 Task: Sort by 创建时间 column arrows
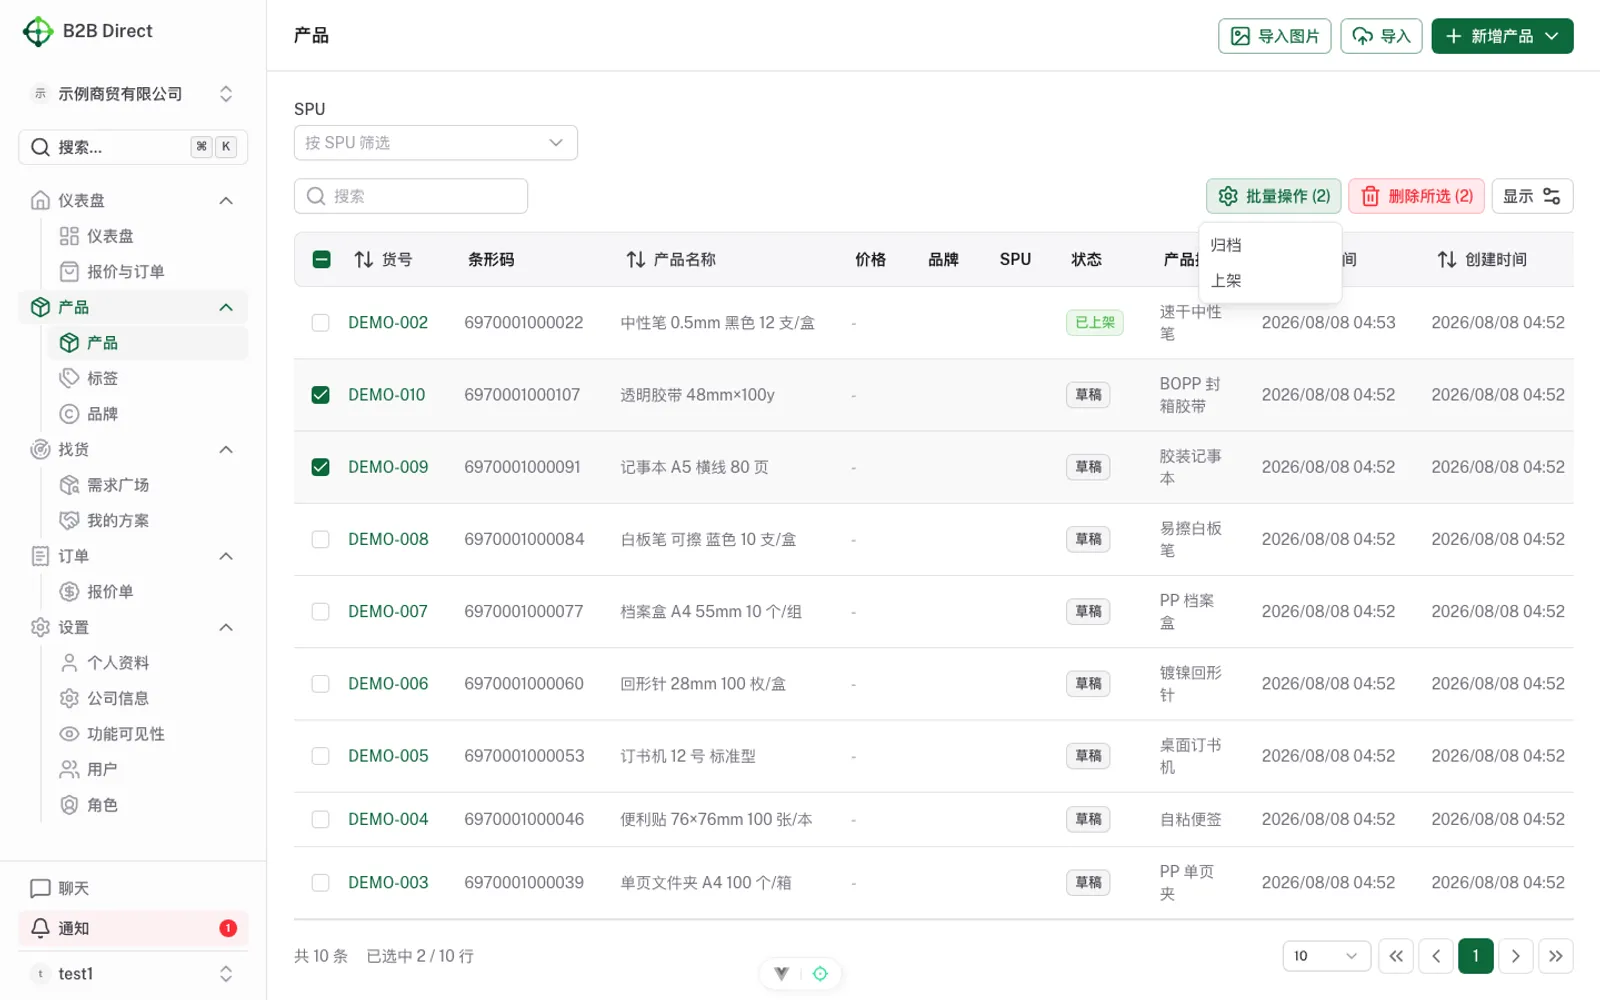(x=1447, y=260)
